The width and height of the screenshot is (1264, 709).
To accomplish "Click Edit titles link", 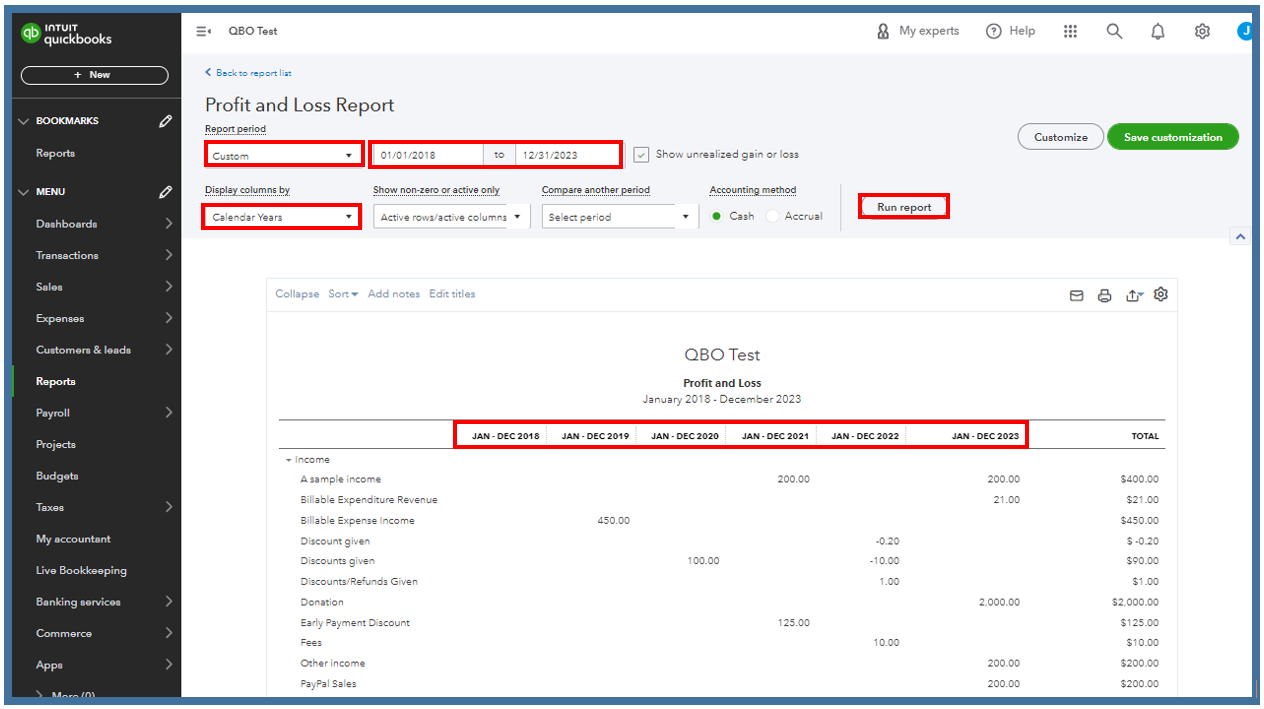I will 452,294.
